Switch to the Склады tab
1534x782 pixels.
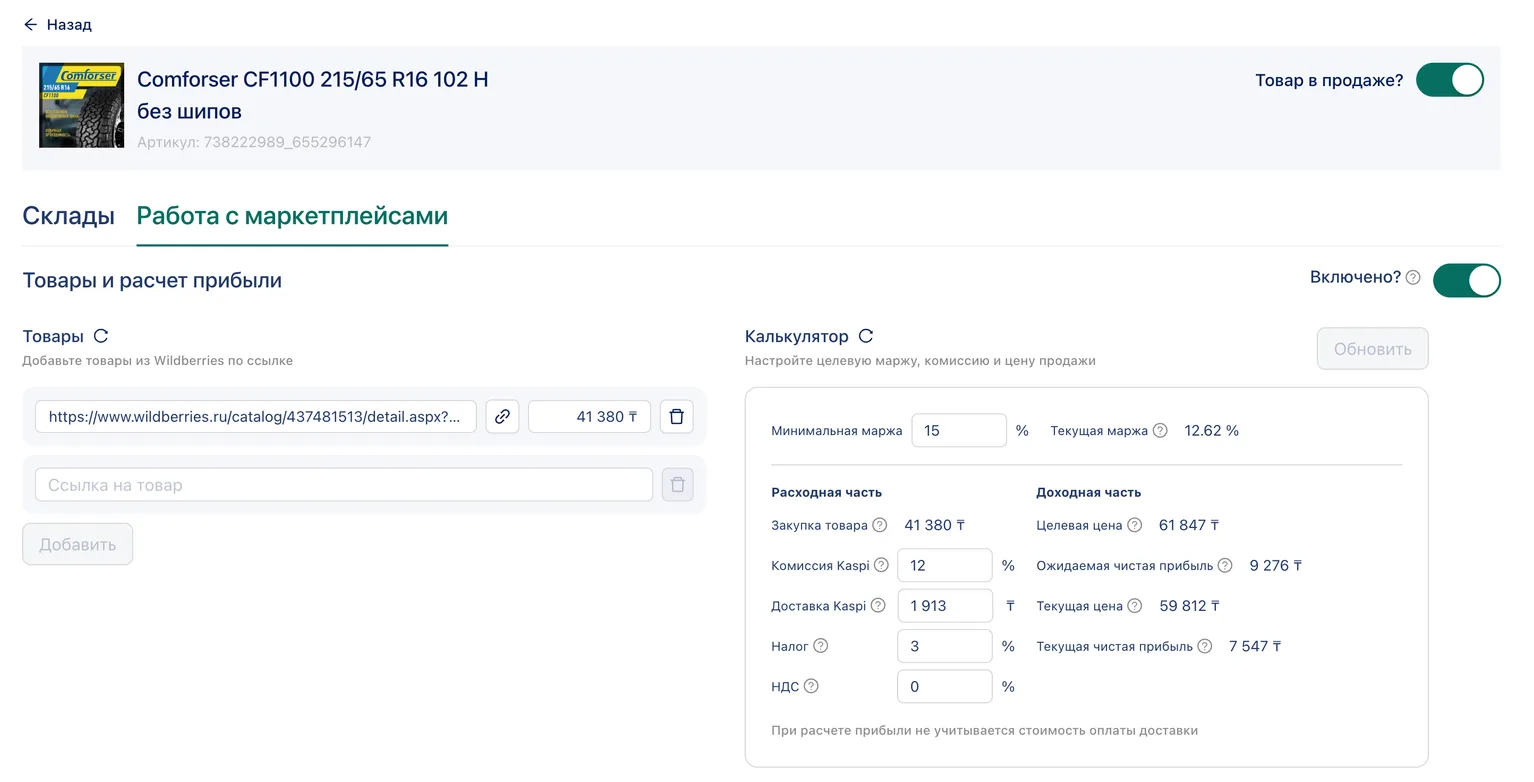pyautogui.click(x=68, y=215)
